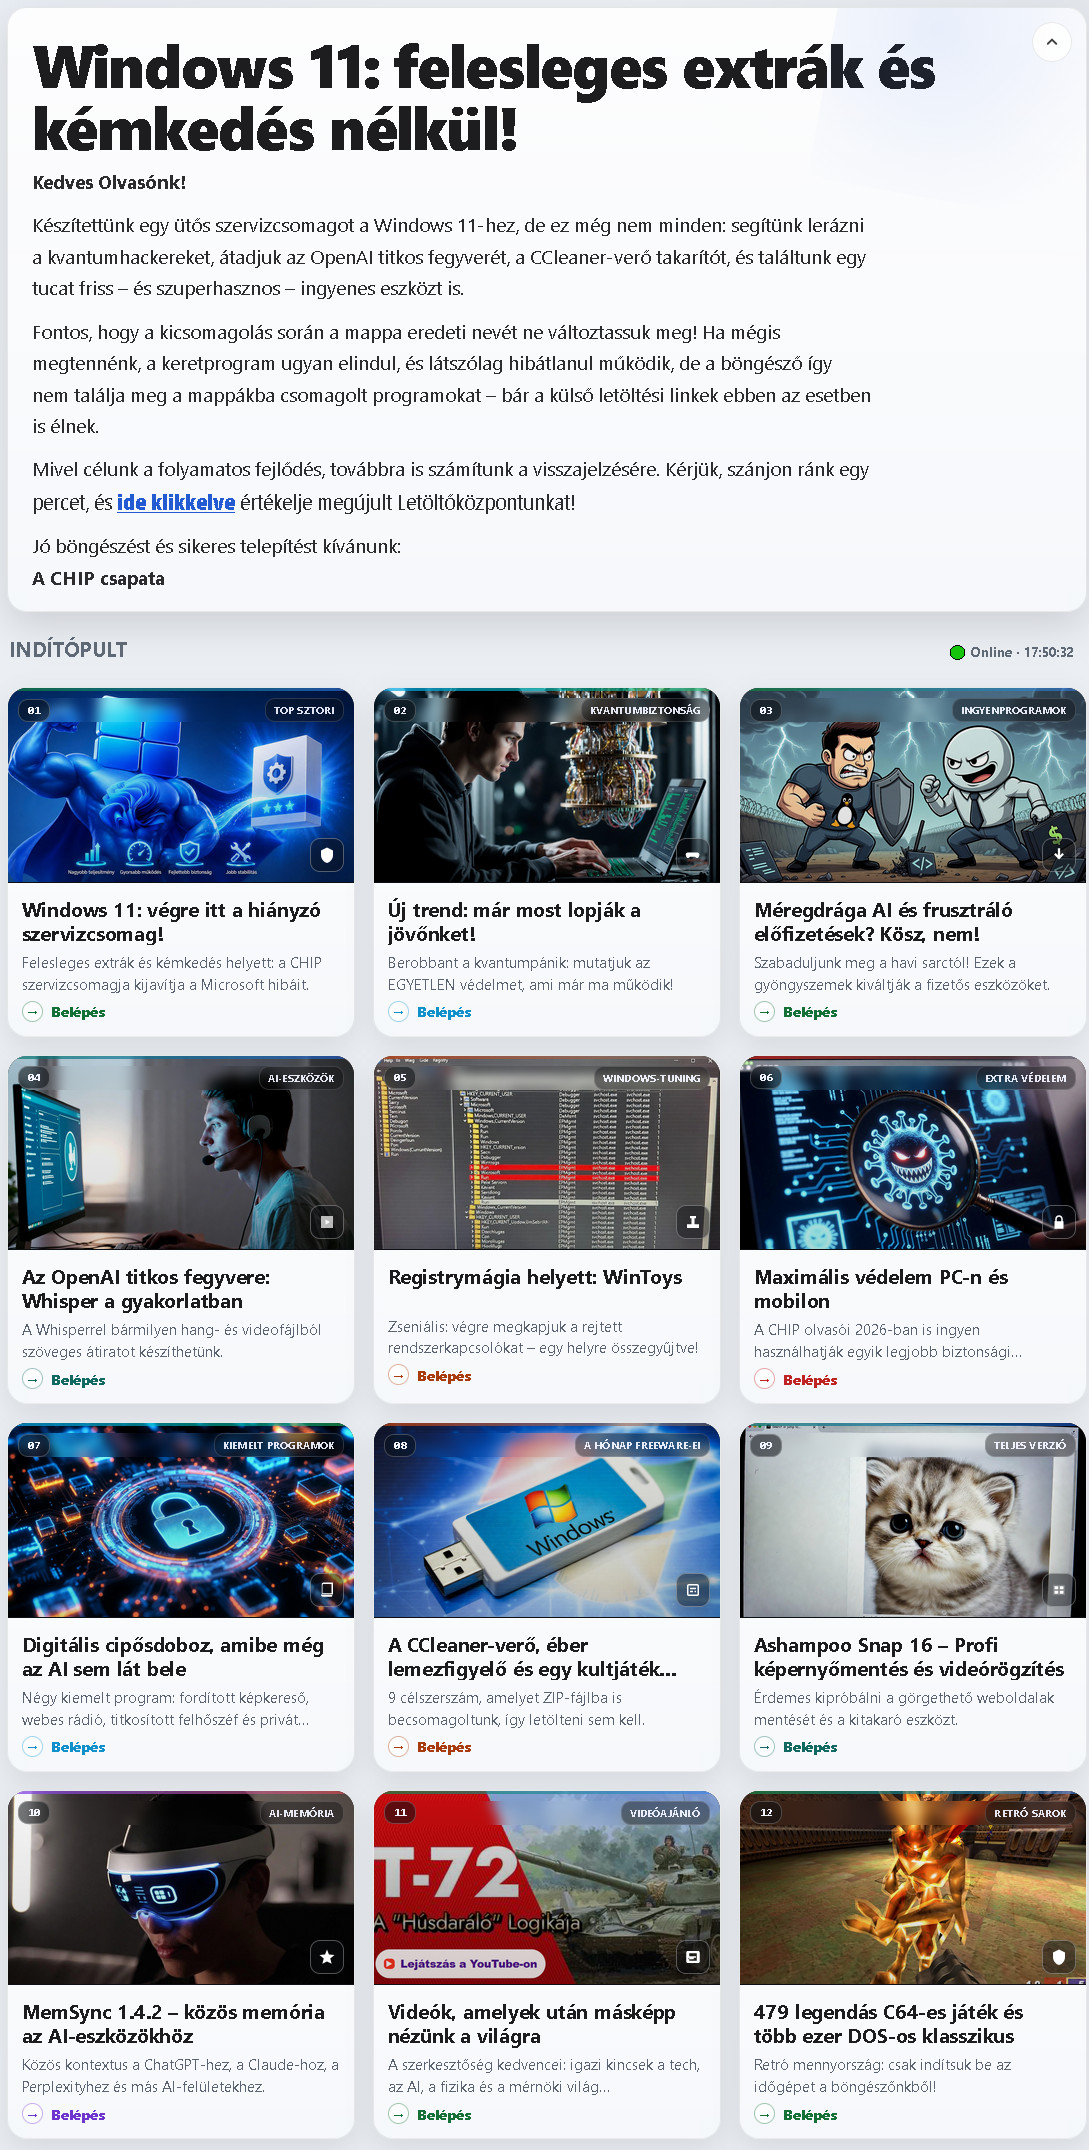Viewport: 1089px width, 2150px height.
Task: Click the 'AI-MEMÓRIA' category tag
Action: 301,1813
